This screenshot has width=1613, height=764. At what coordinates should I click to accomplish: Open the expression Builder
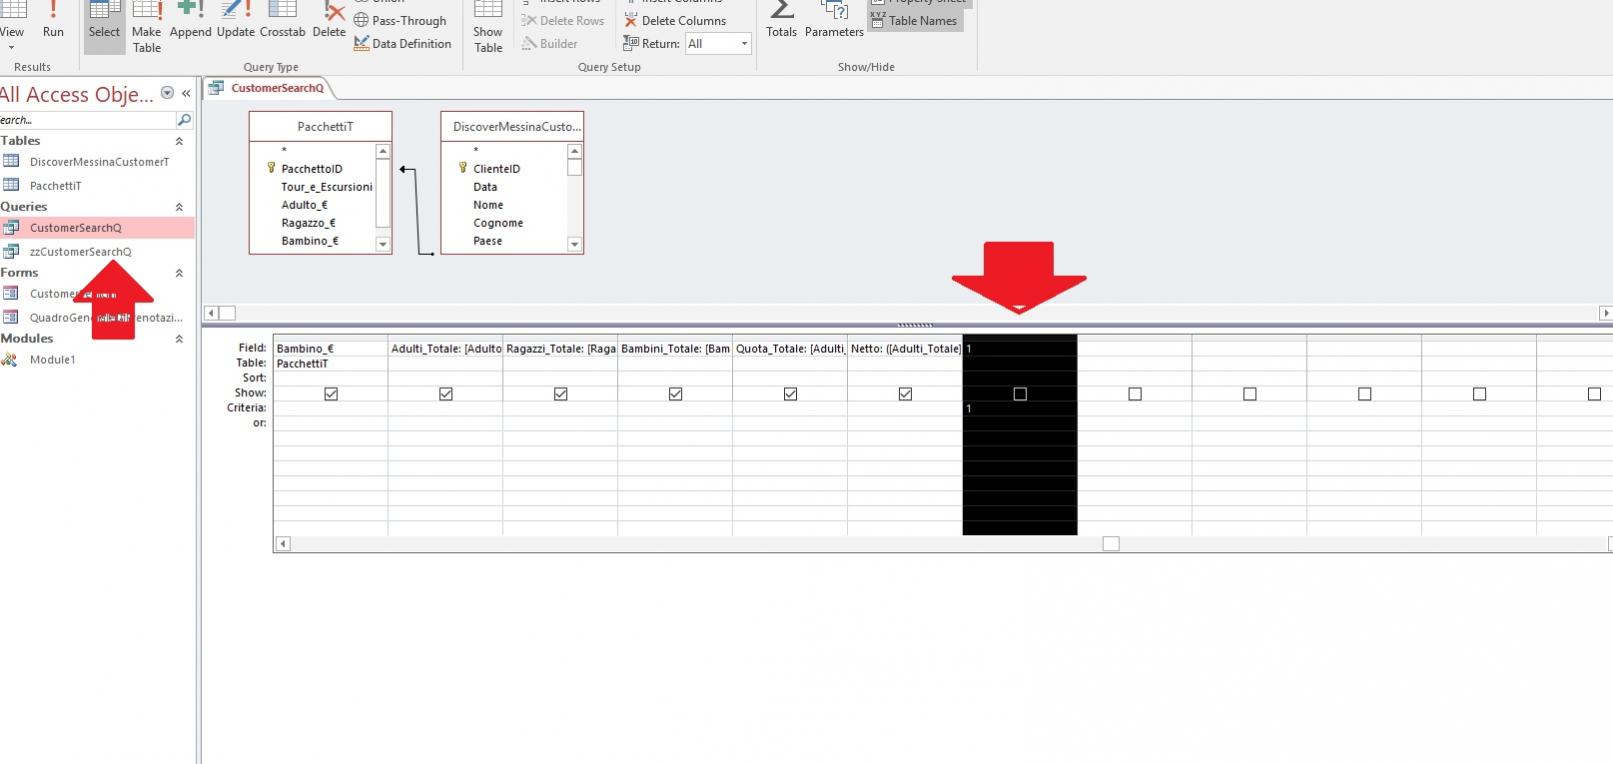(549, 43)
